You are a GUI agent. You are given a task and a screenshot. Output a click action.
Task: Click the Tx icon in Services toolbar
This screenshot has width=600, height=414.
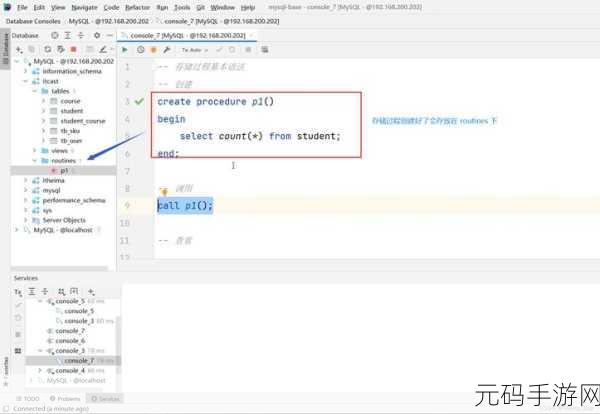(x=18, y=292)
